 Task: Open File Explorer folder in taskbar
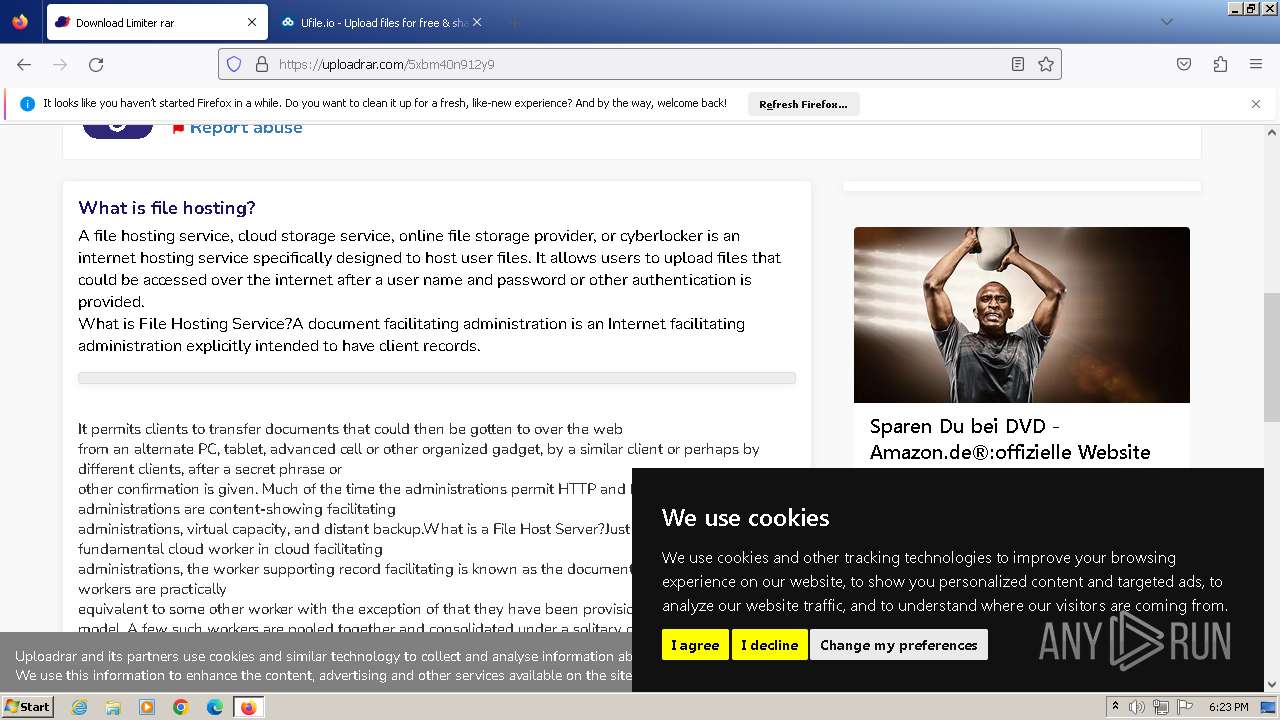[x=113, y=707]
